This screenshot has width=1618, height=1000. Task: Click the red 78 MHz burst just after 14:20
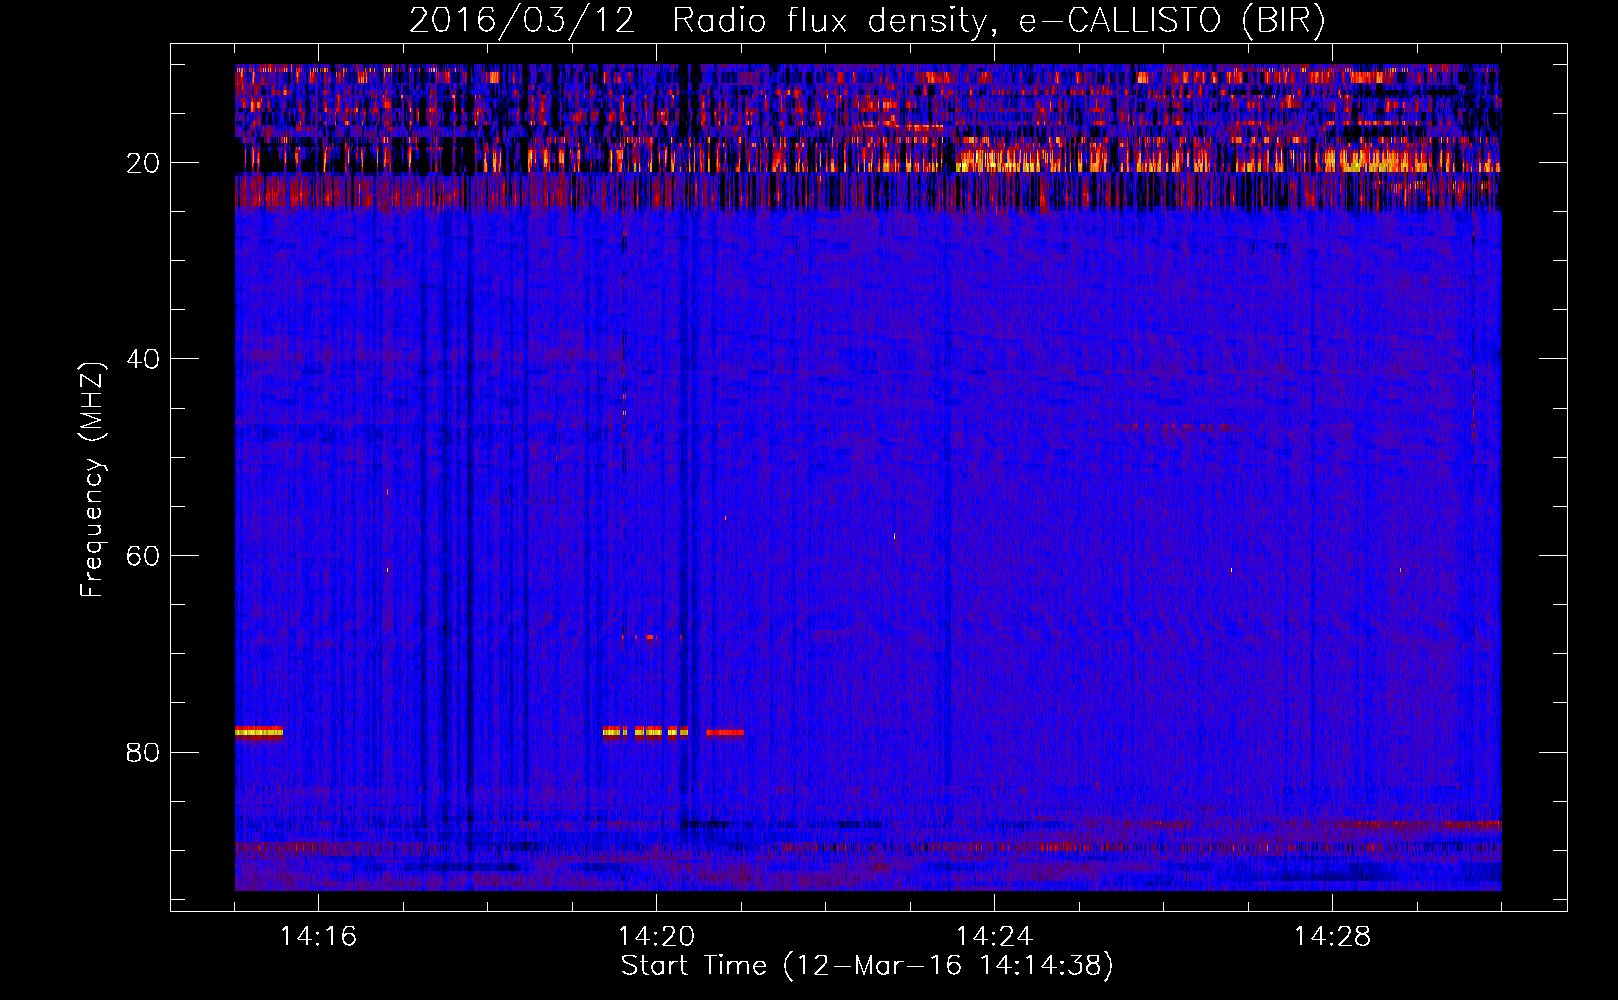[724, 732]
